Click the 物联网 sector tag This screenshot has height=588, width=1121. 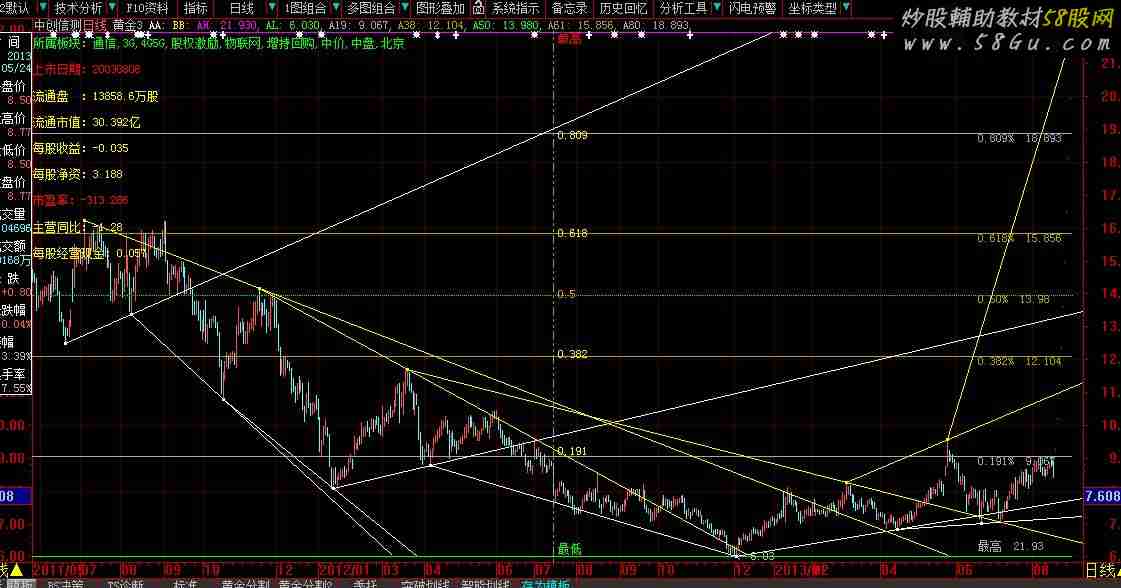coord(243,43)
